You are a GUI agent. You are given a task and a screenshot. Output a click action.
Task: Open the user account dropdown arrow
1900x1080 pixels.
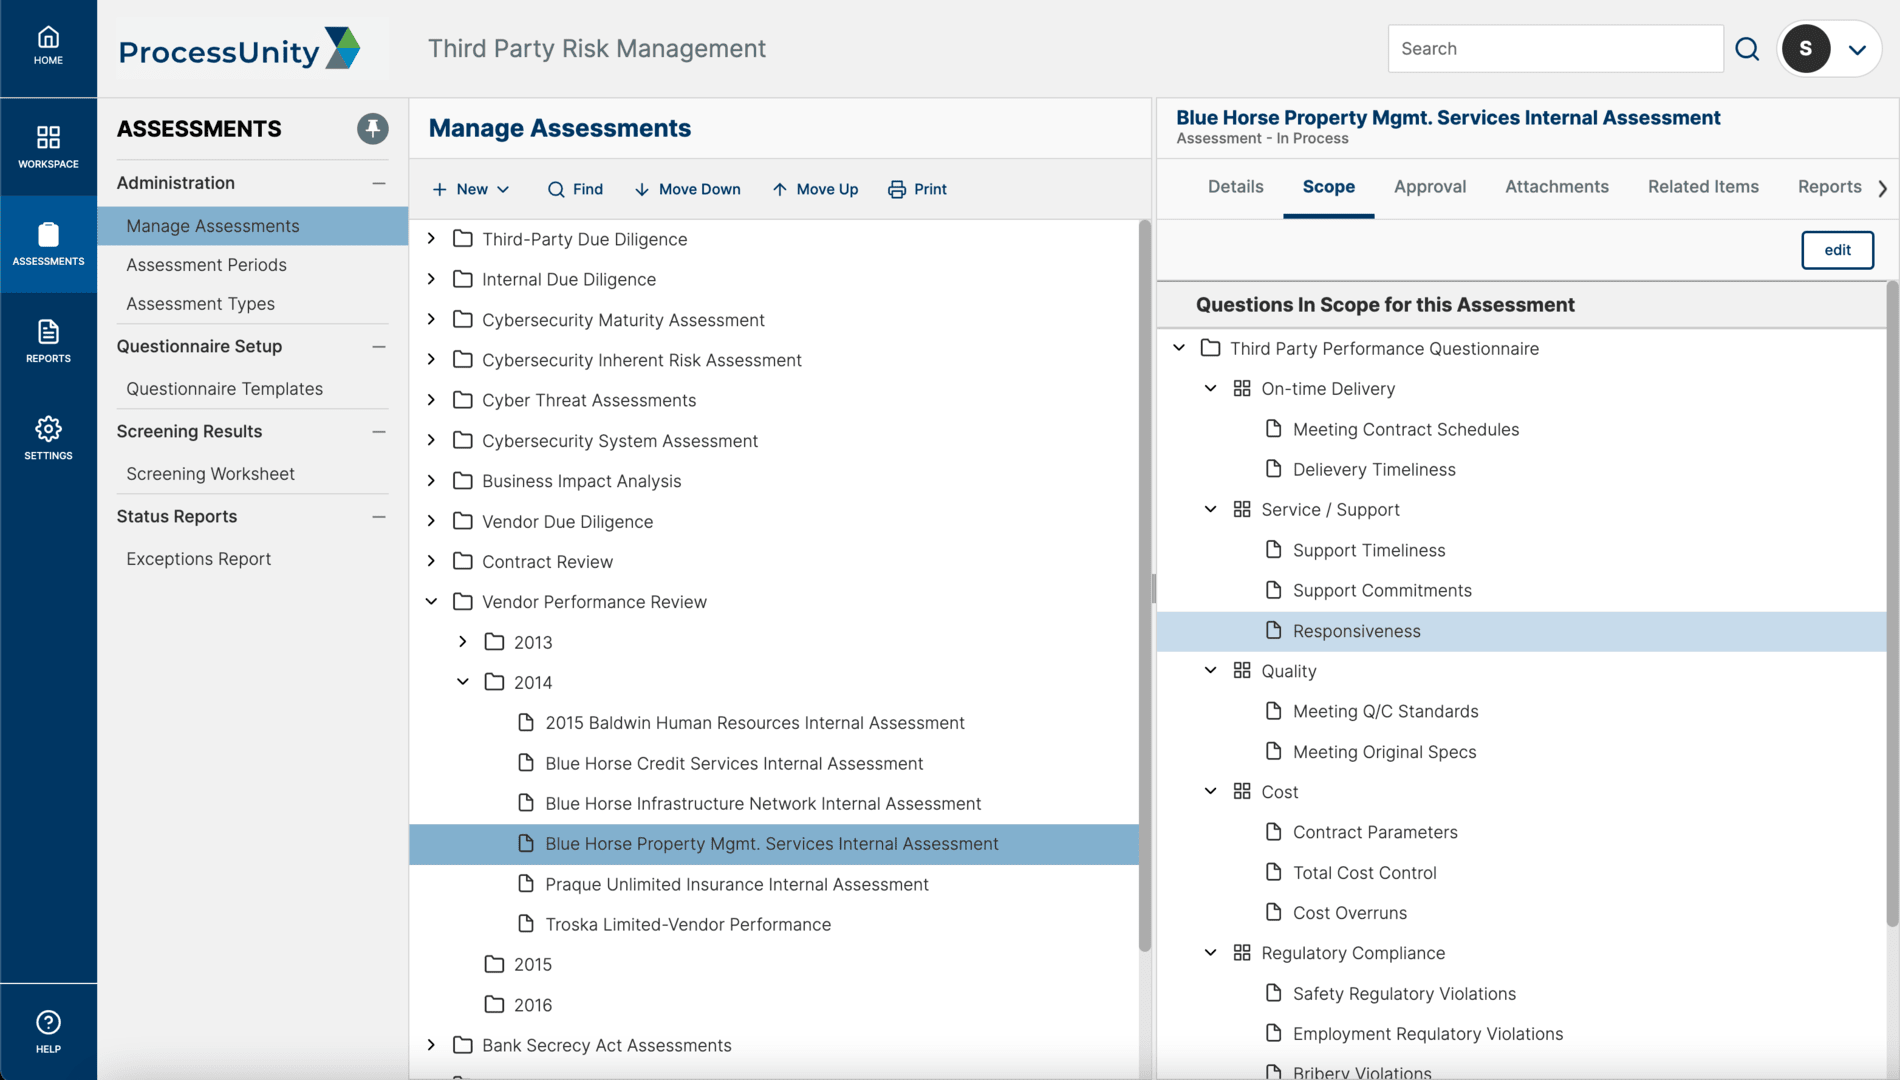coord(1857,50)
